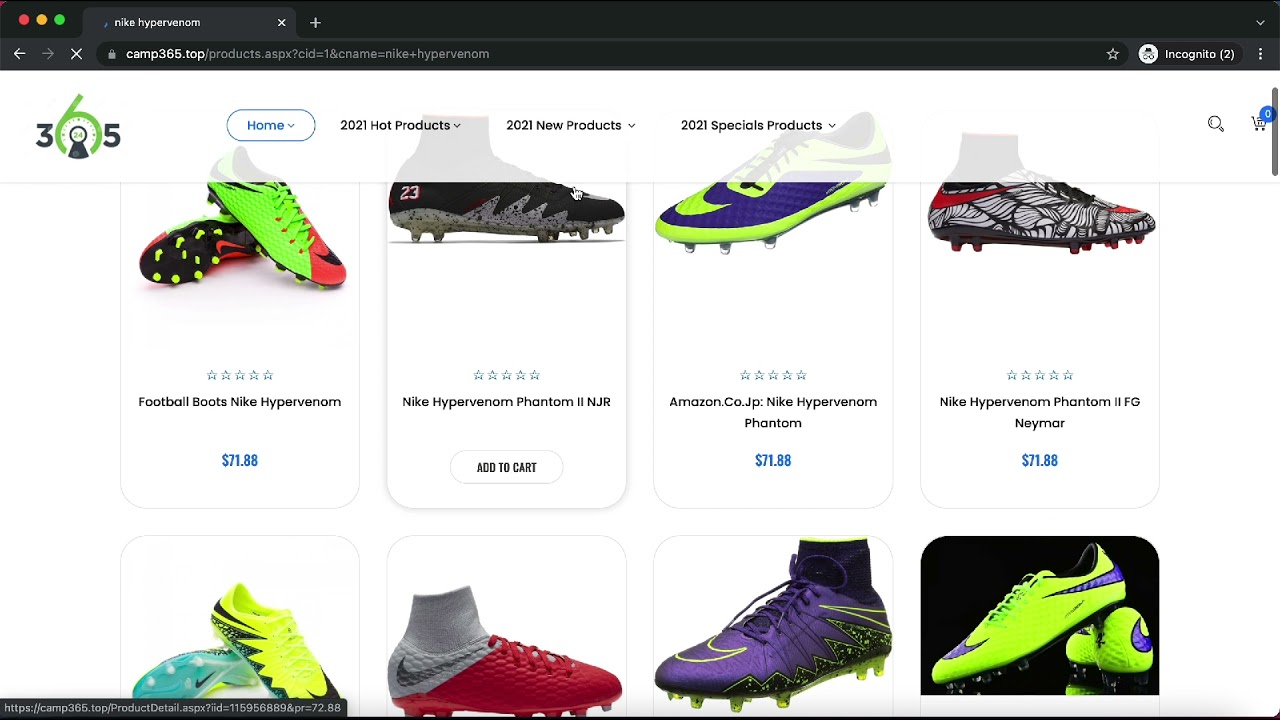The width and height of the screenshot is (1280, 720).
Task: Rate Amazon.Co.Jp Nike Hypervenom Phantom stars
Action: [773, 375]
